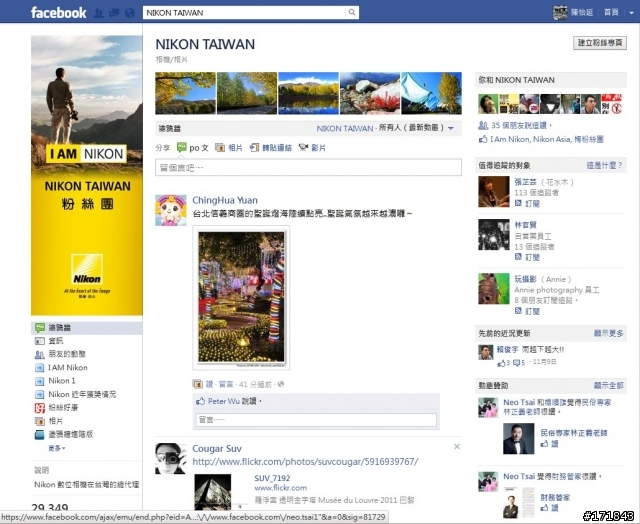
Task: Open the account dropdown arrow in header
Action: (x=631, y=13)
